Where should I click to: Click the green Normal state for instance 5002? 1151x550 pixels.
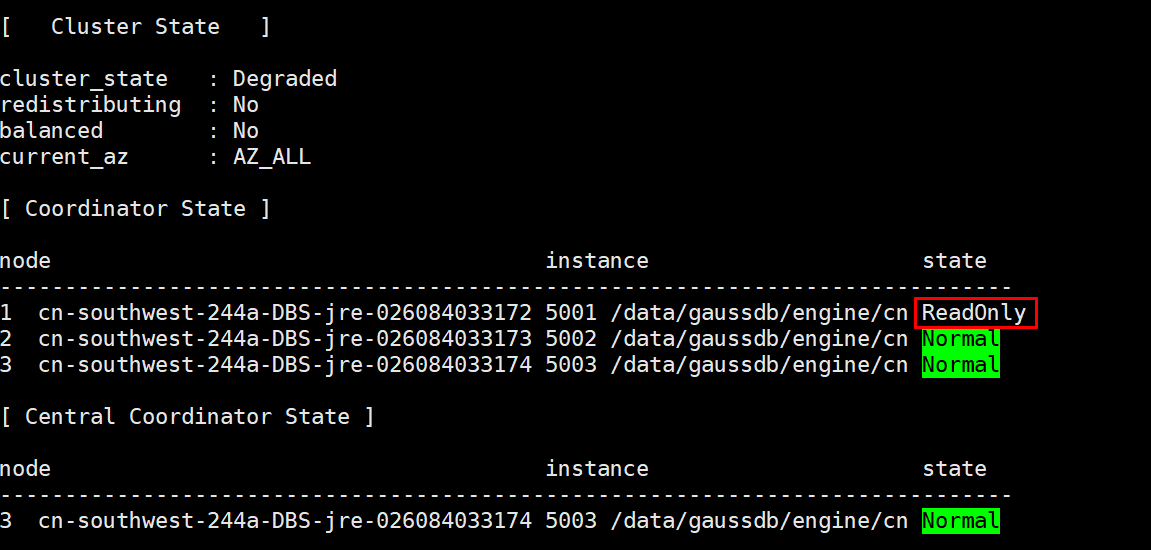point(961,339)
